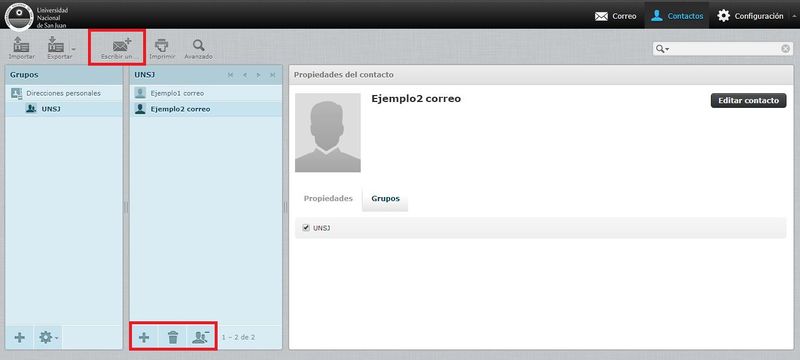Add a new group with plus icon
Viewport: 800px width, 360px height.
19,338
